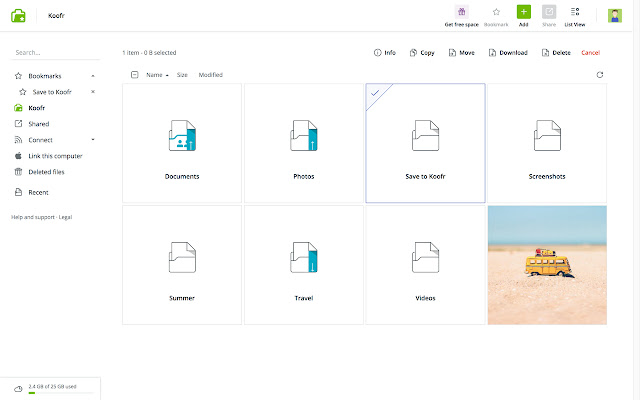Open Connect in the sidebar
The image size is (640, 400).
(40, 140)
